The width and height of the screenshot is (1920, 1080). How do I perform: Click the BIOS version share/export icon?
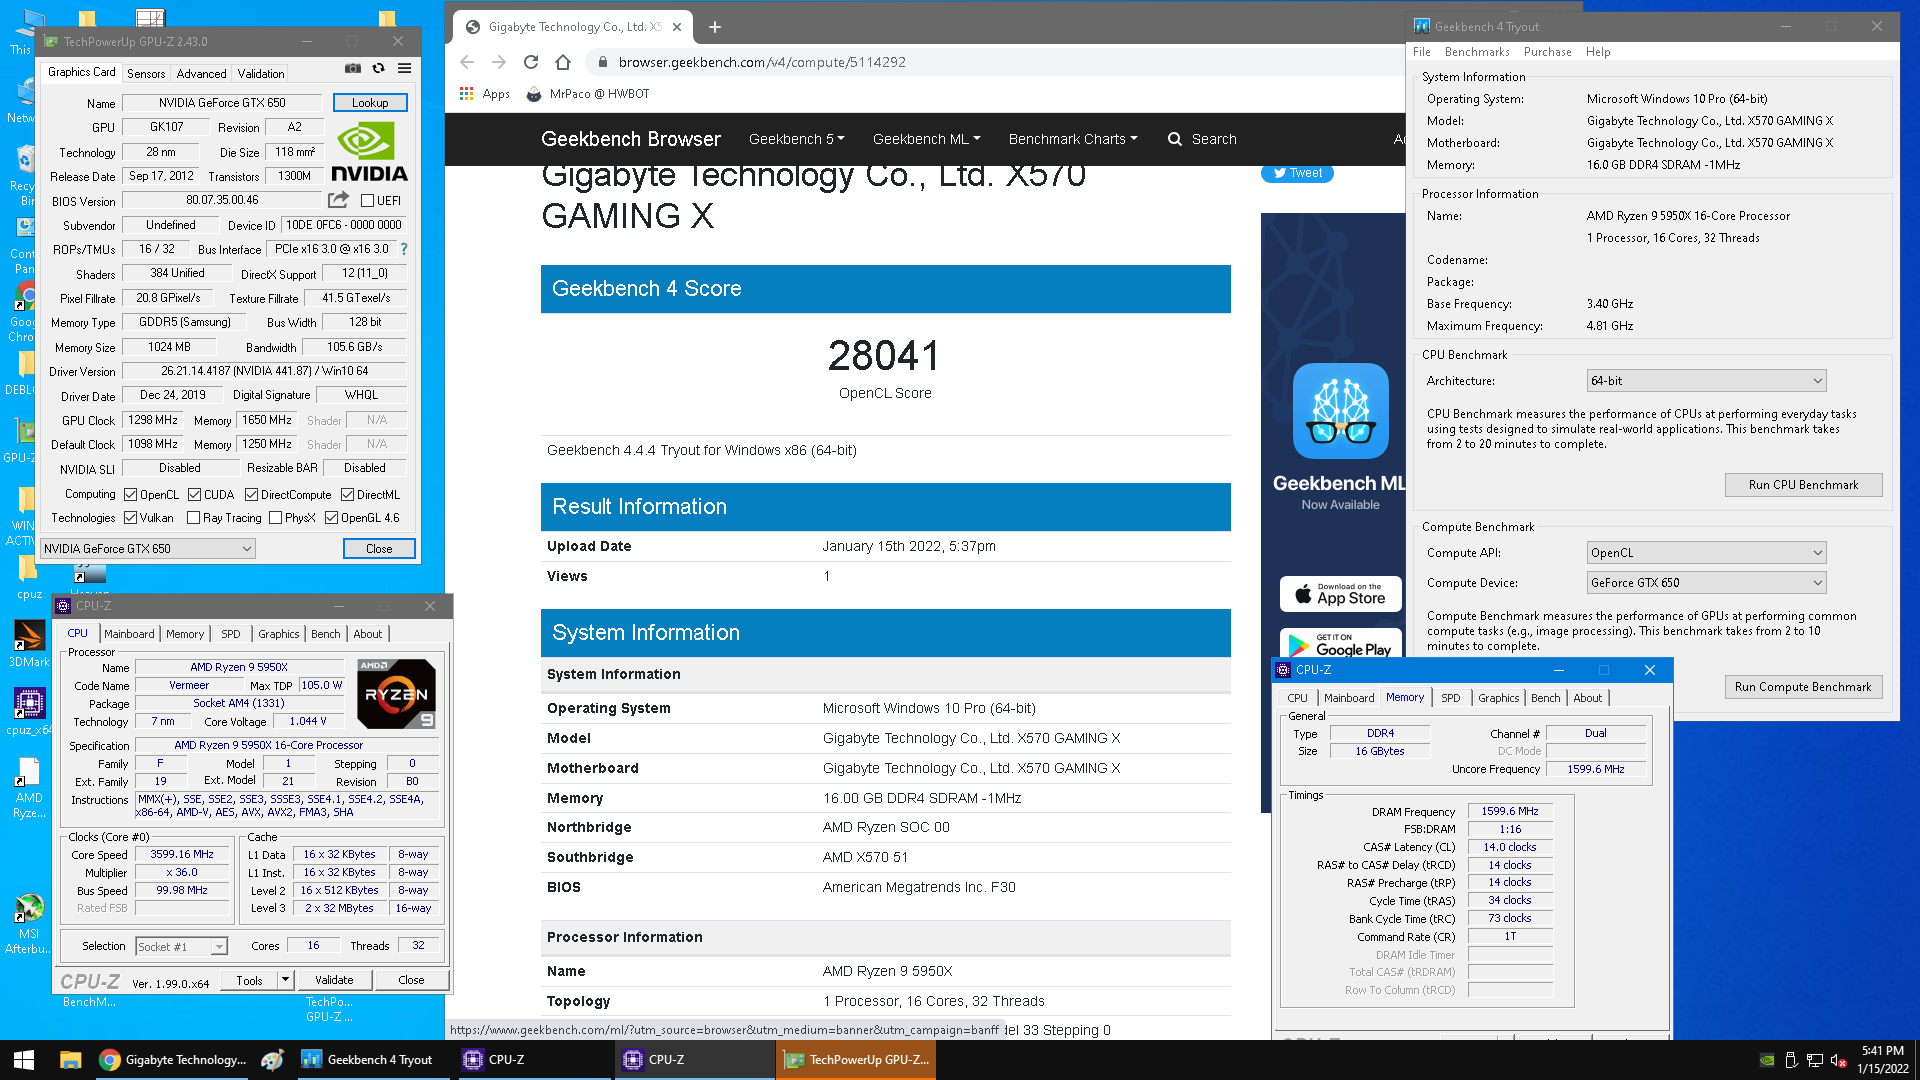(x=339, y=200)
